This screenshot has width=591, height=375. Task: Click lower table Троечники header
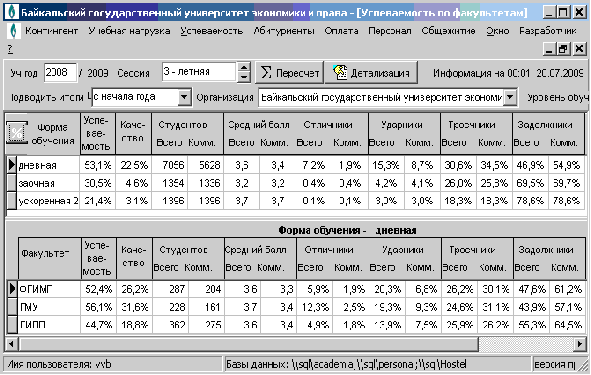point(472,250)
